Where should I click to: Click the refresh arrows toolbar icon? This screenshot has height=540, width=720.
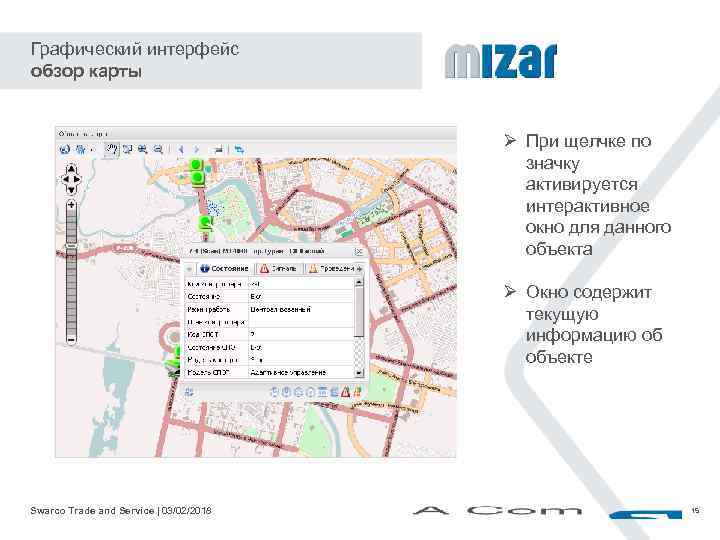click(x=239, y=149)
